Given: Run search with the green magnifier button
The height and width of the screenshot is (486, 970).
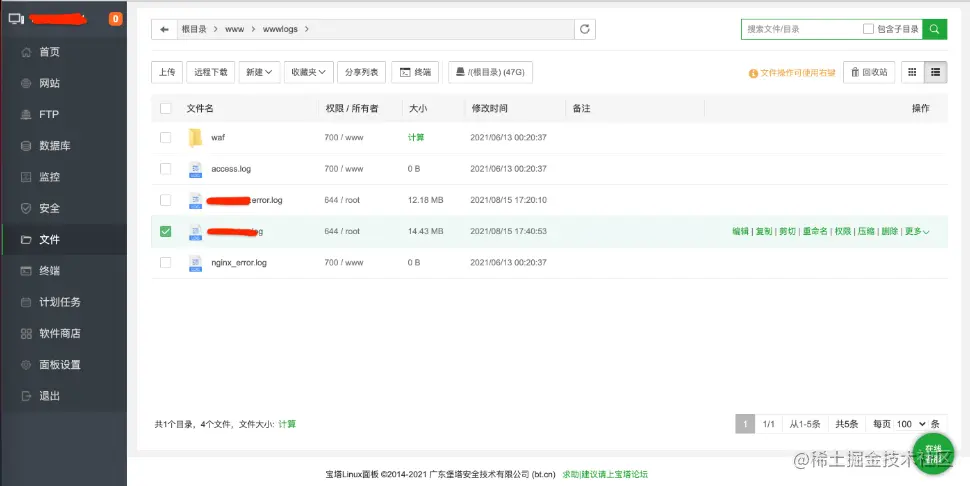Looking at the screenshot, I should click(x=934, y=29).
